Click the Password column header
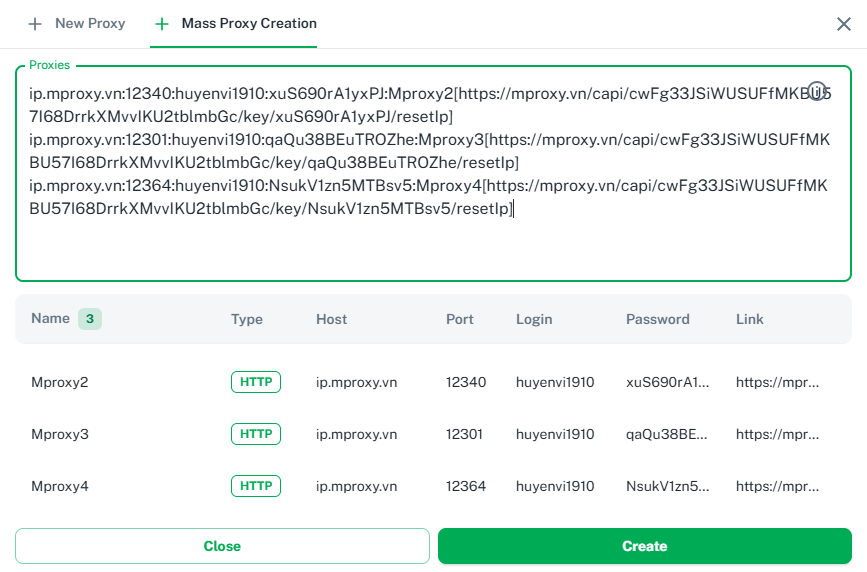Image resolution: width=867 pixels, height=572 pixels. point(657,320)
